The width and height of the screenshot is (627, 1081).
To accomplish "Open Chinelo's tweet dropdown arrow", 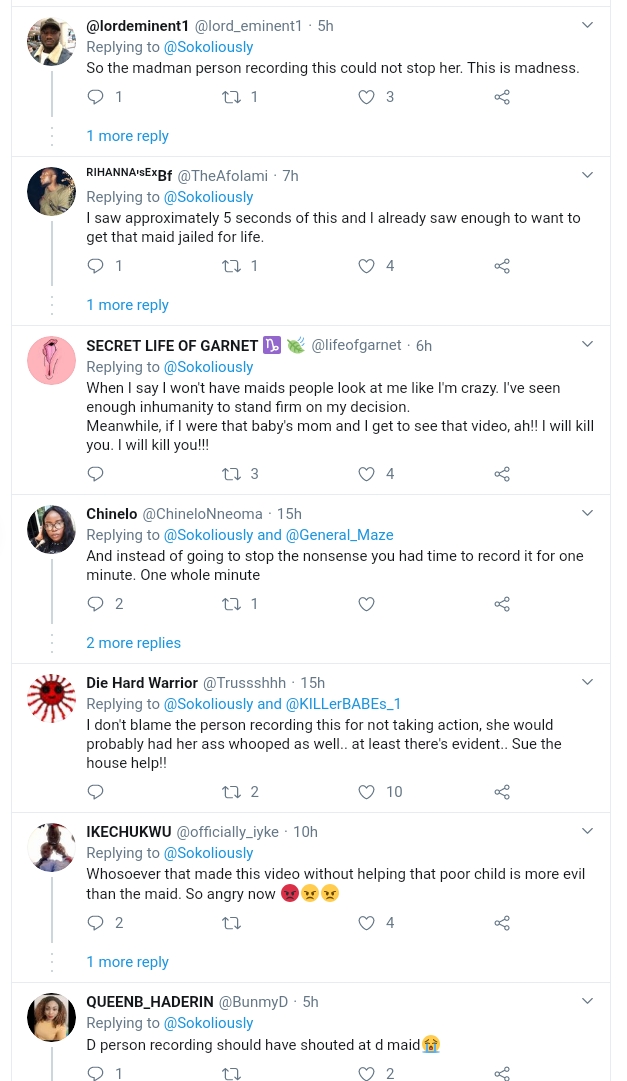I will 587,512.
